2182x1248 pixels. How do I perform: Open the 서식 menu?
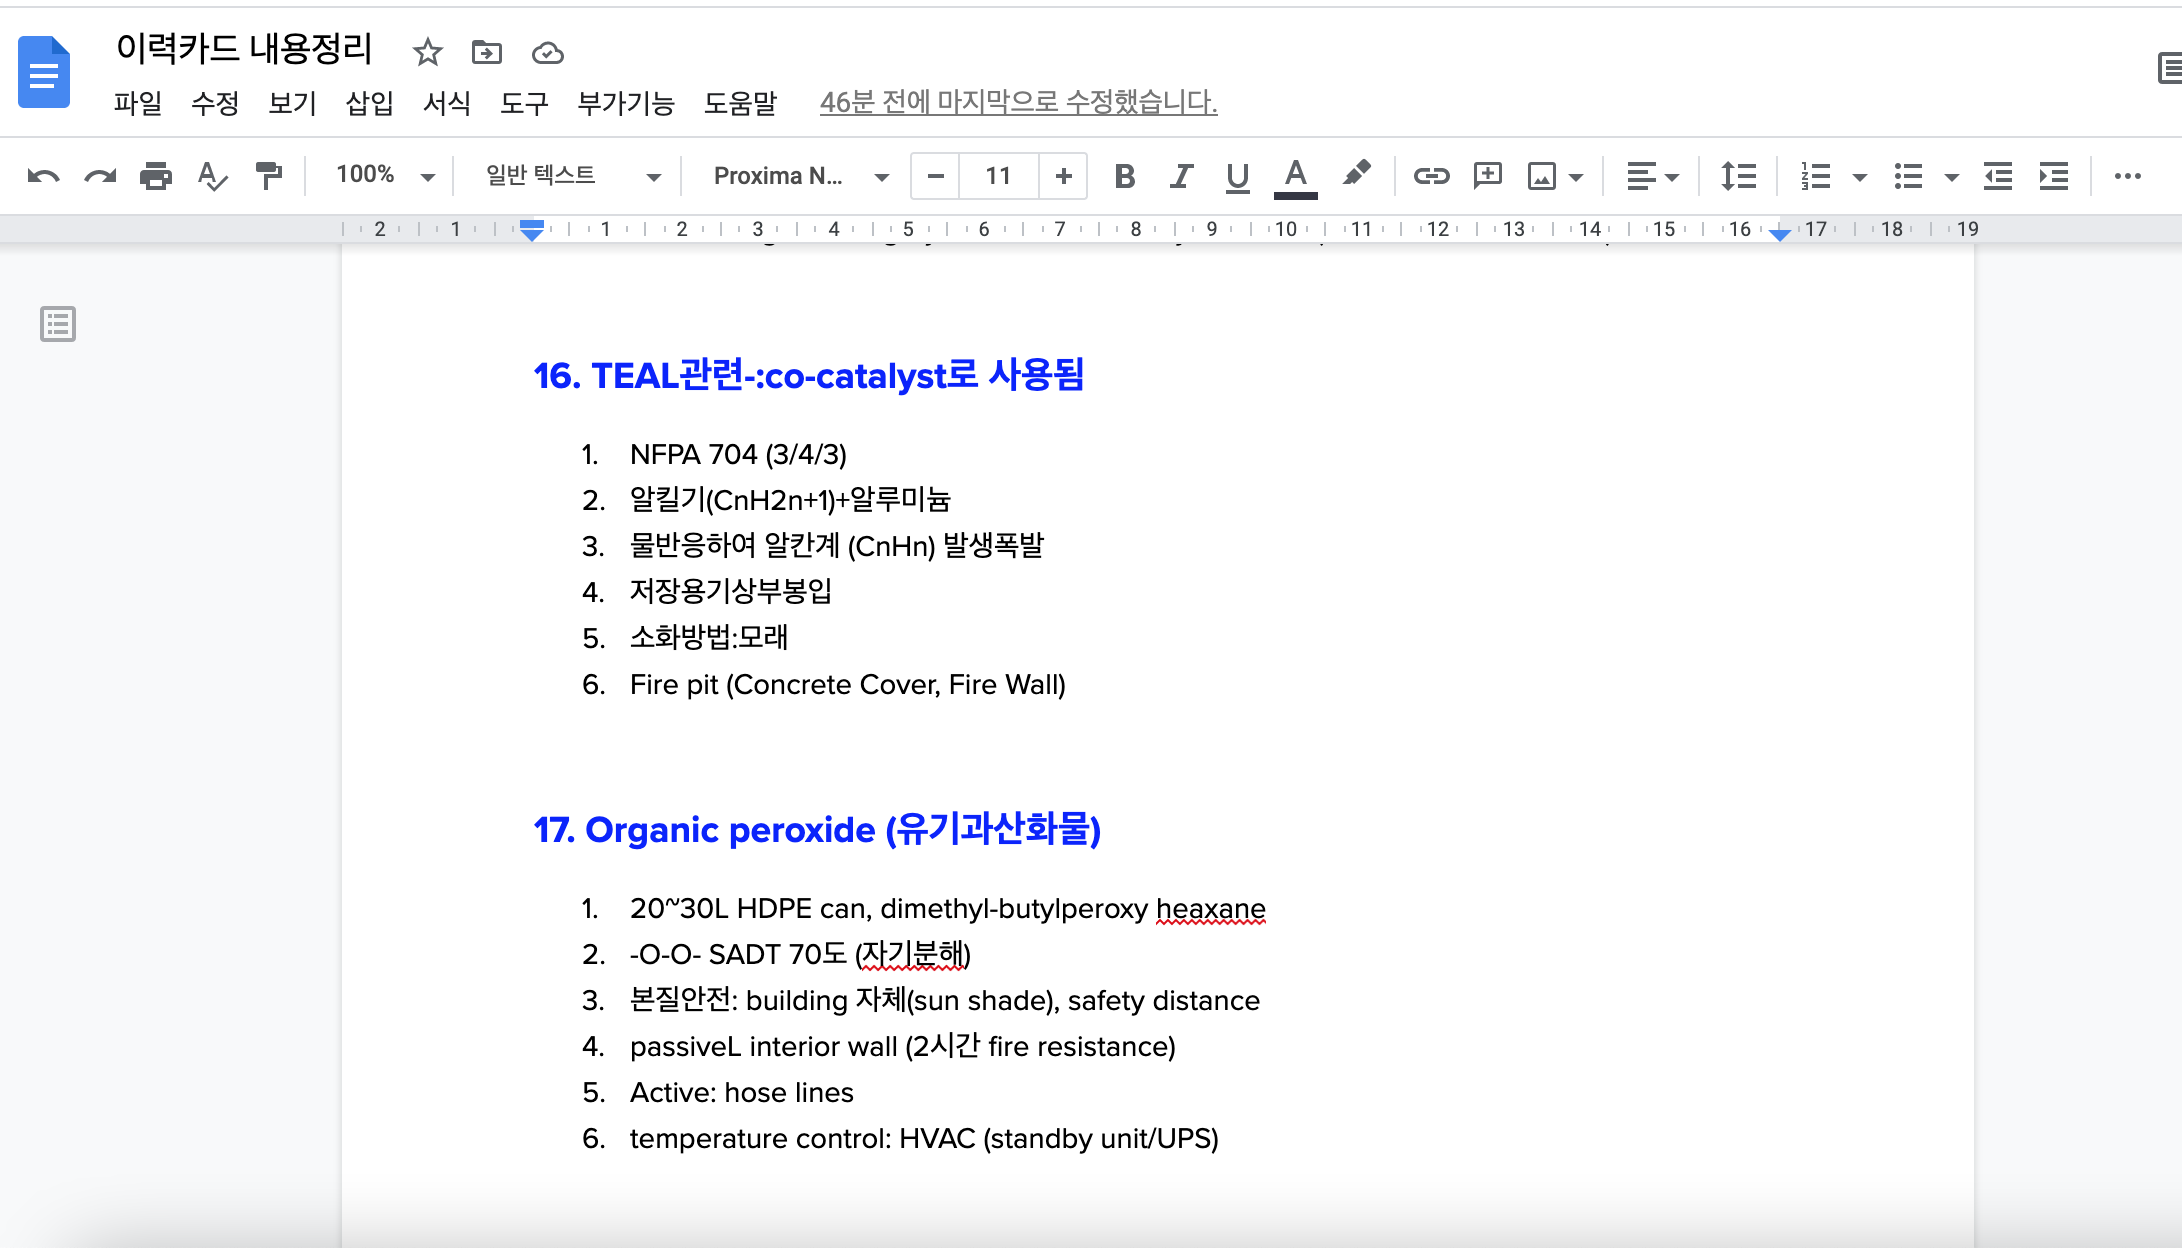point(446,102)
